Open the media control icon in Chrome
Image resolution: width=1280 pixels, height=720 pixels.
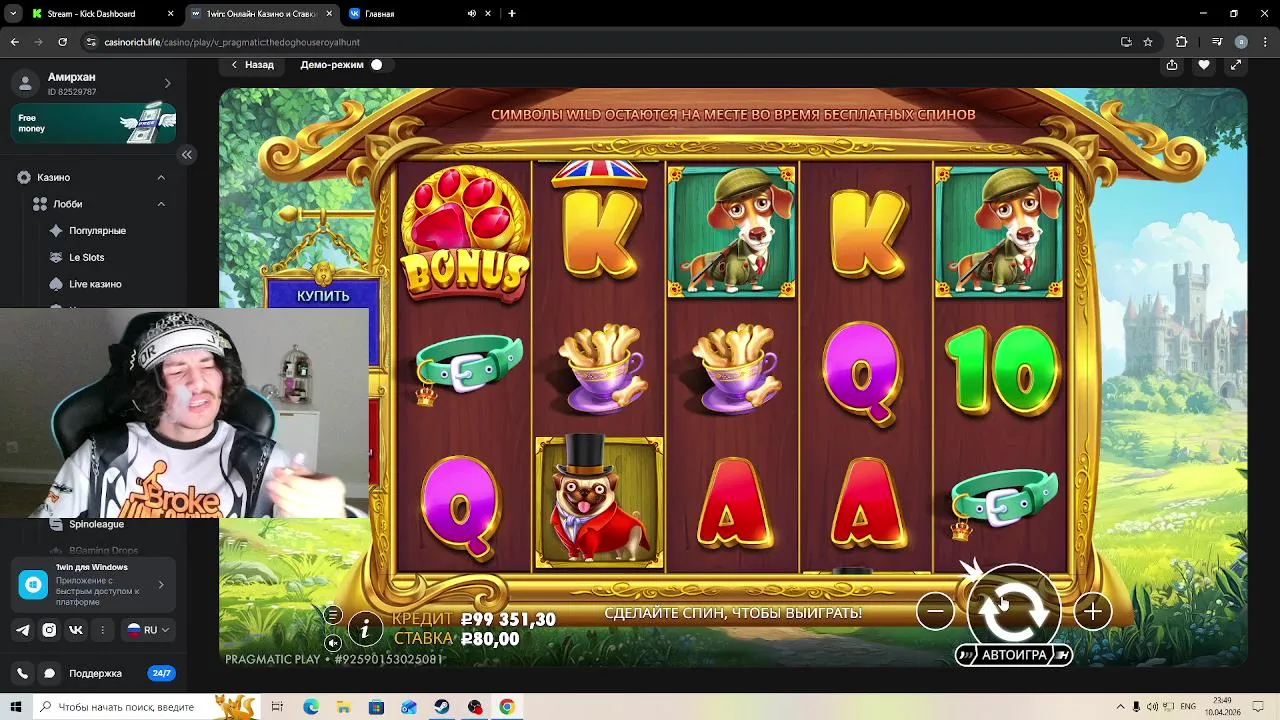pos(1217,42)
